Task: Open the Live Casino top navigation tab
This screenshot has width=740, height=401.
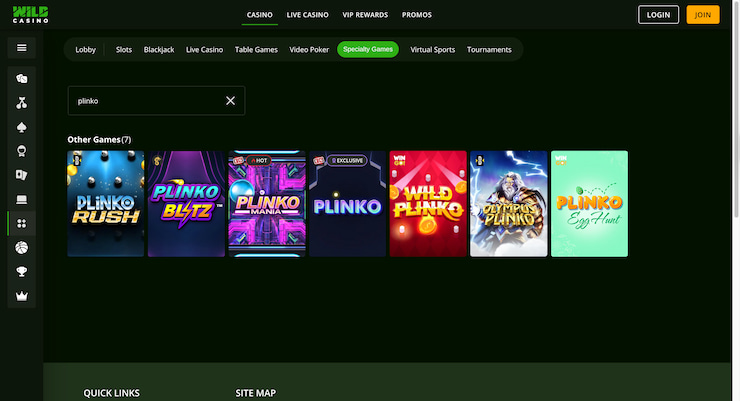Action: coord(307,15)
